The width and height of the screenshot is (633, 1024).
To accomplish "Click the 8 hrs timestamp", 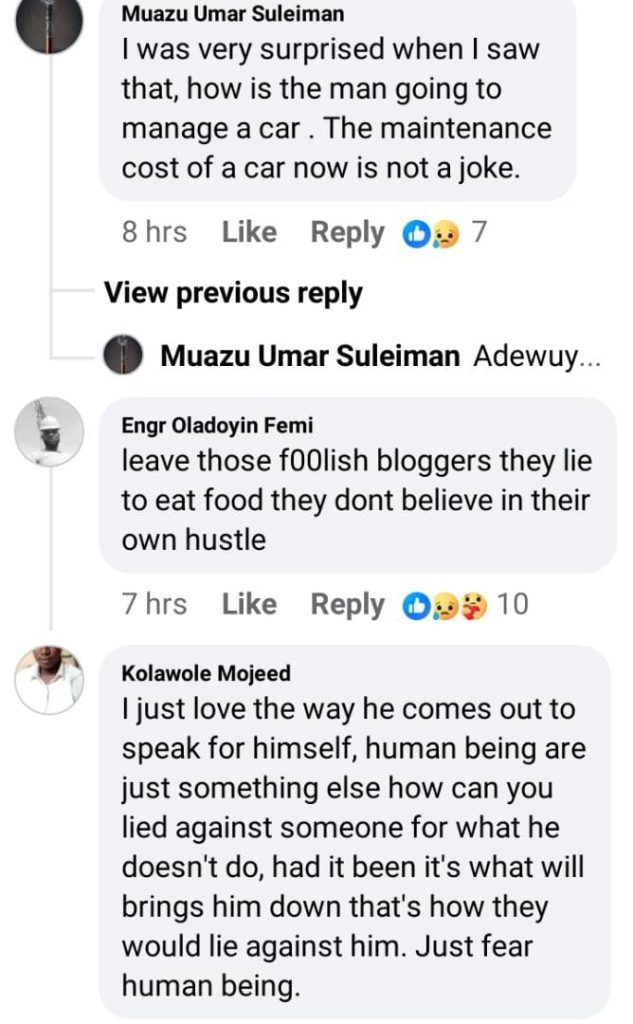I will coord(154,232).
